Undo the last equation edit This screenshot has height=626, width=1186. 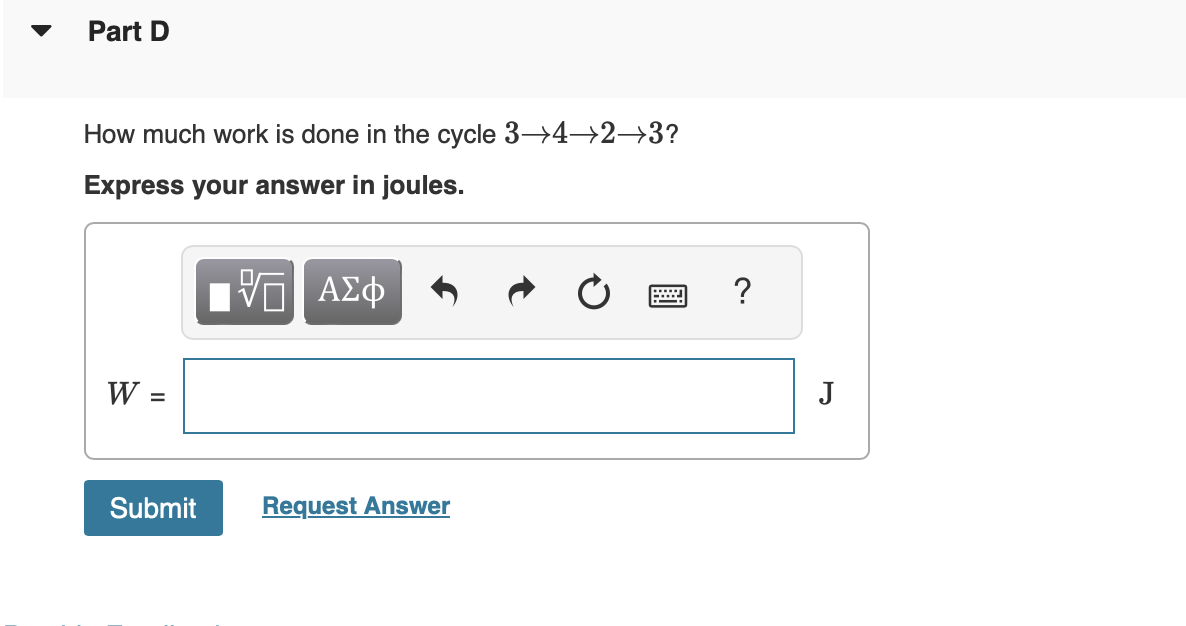point(445,291)
